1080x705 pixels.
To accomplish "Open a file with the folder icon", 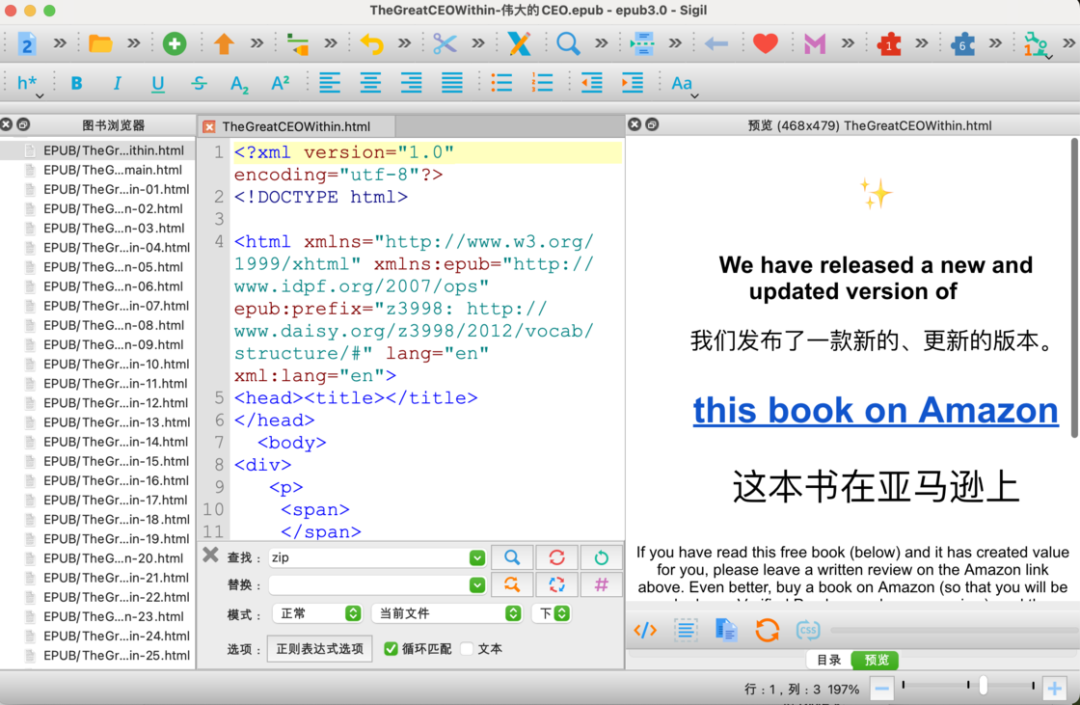I will point(100,44).
